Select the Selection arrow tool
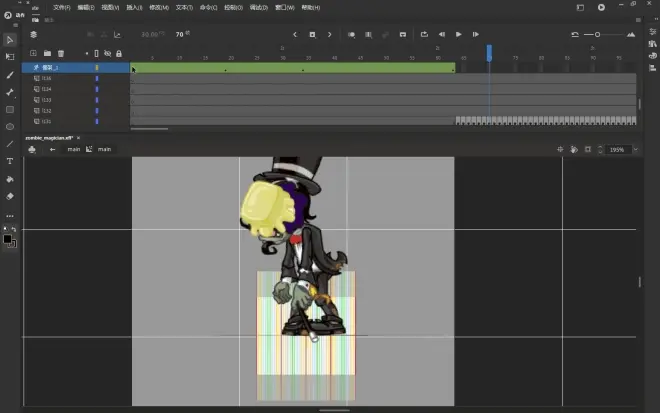 (10, 40)
